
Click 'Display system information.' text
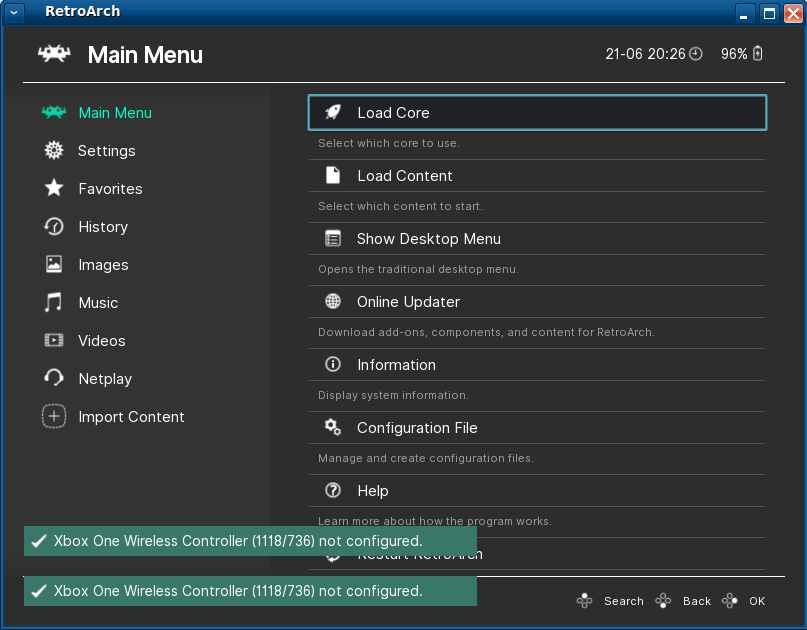(393, 395)
